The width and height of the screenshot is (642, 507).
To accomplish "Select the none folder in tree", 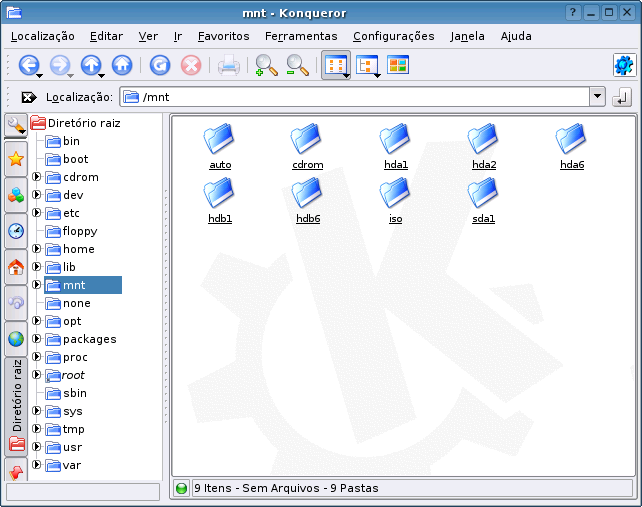I will coord(68,303).
